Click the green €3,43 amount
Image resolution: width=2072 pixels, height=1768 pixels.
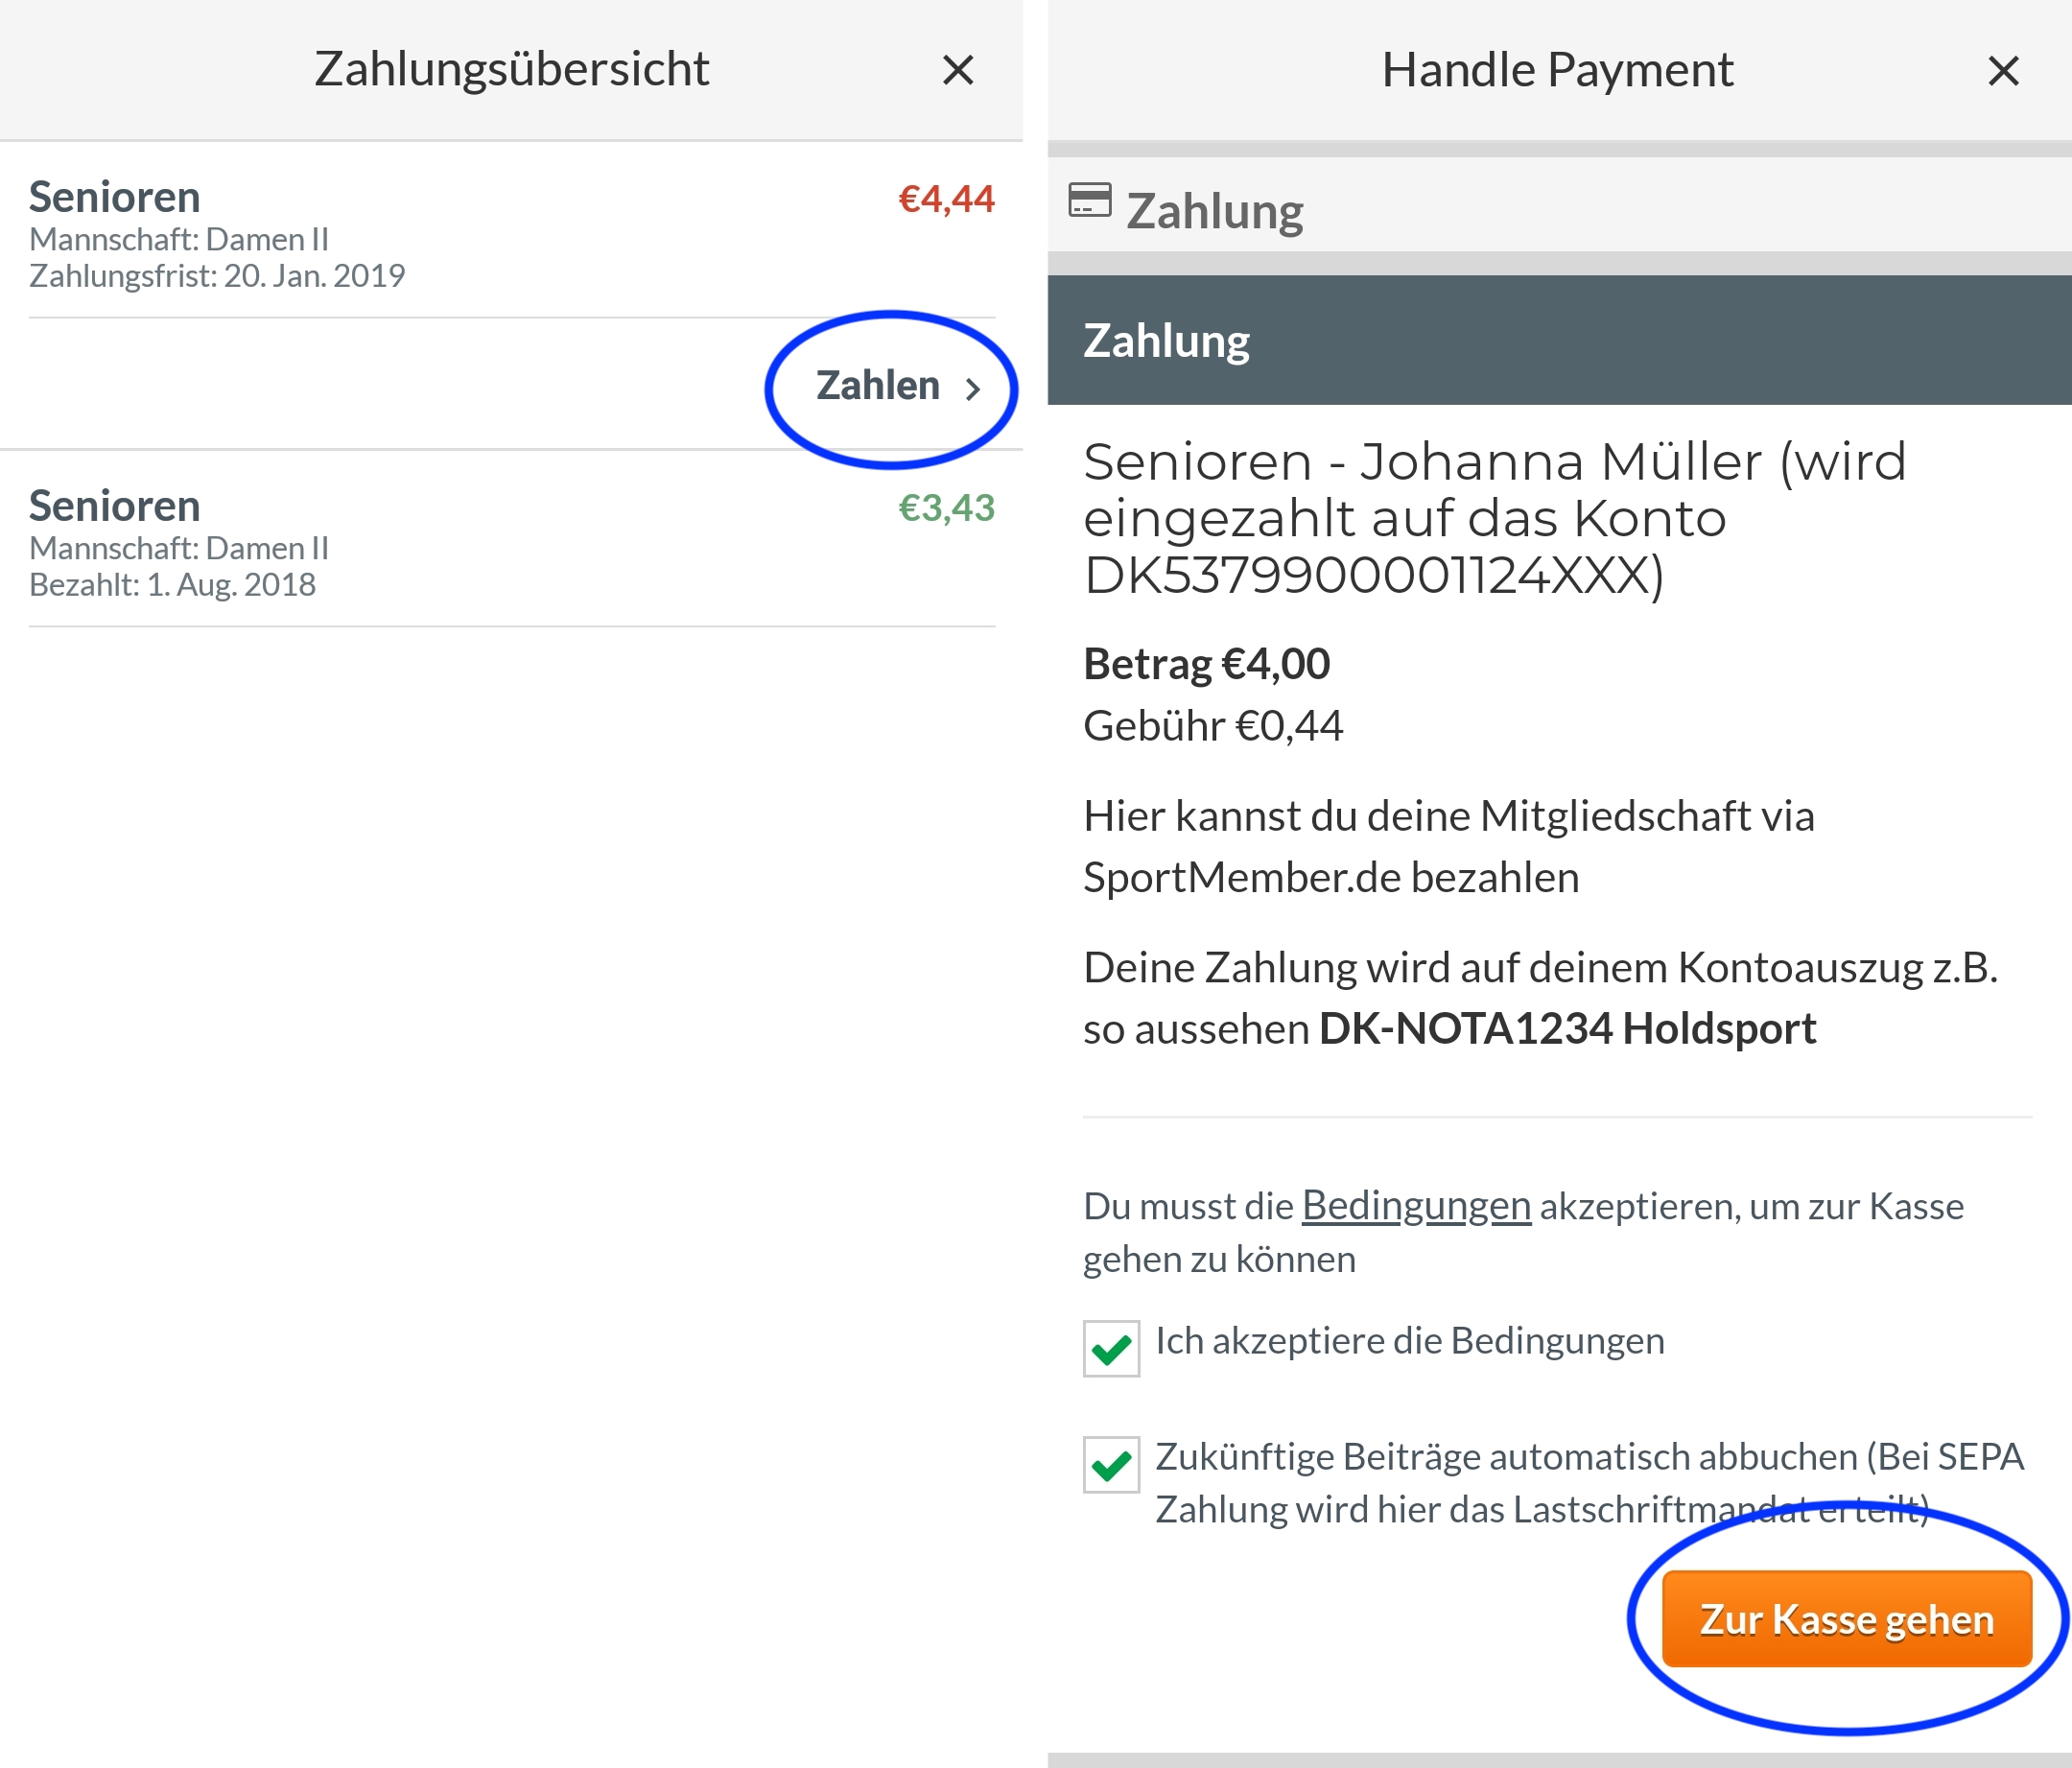pos(946,508)
